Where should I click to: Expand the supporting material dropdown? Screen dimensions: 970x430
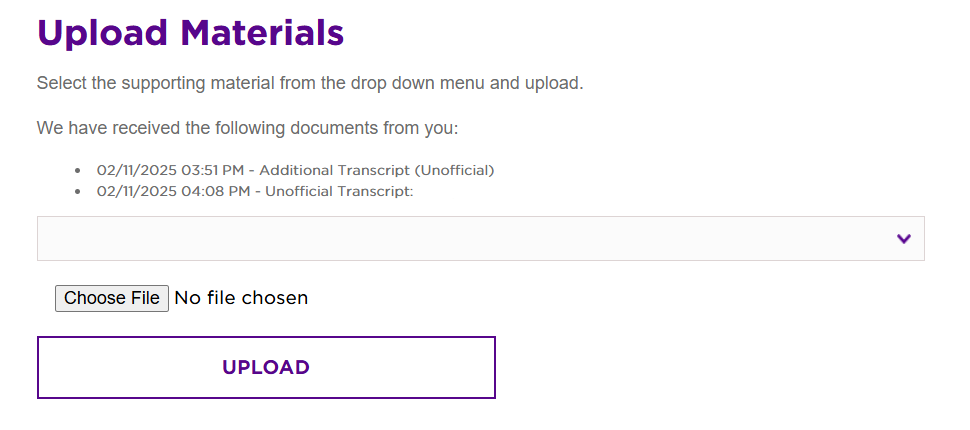(x=480, y=238)
